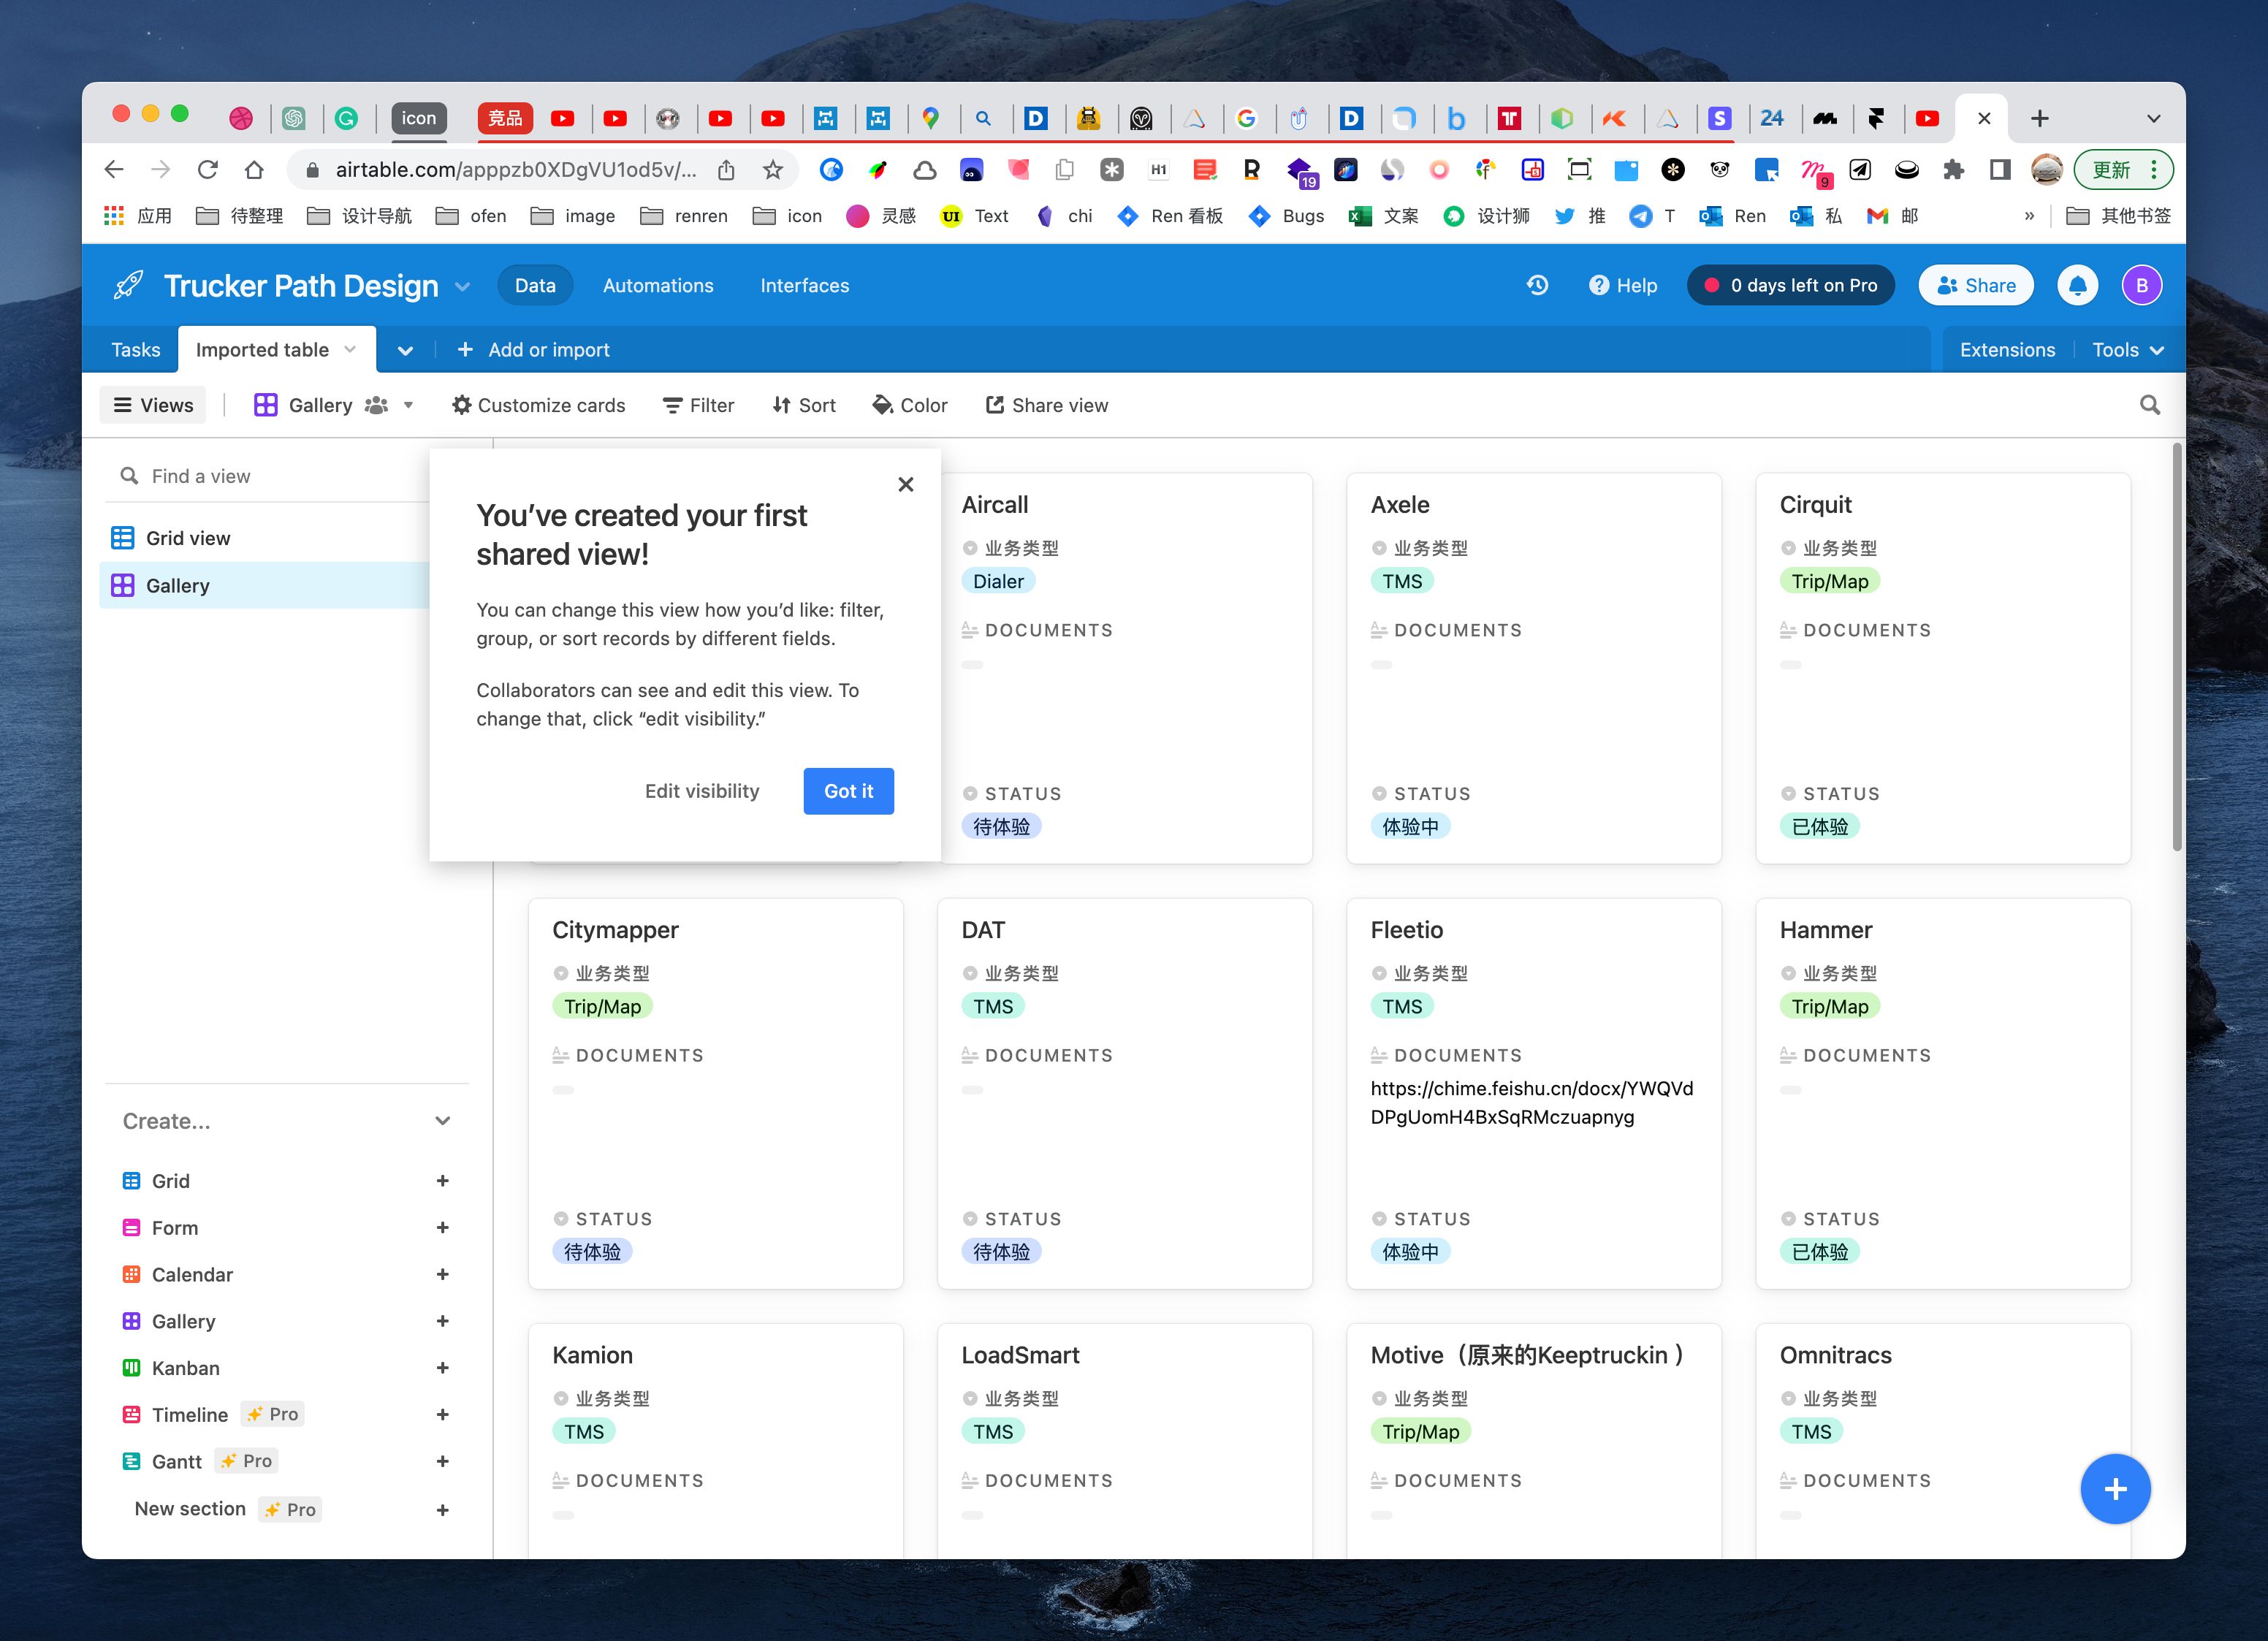
Task: Open the Fleetio feishu document link
Action: [x=1531, y=1102]
